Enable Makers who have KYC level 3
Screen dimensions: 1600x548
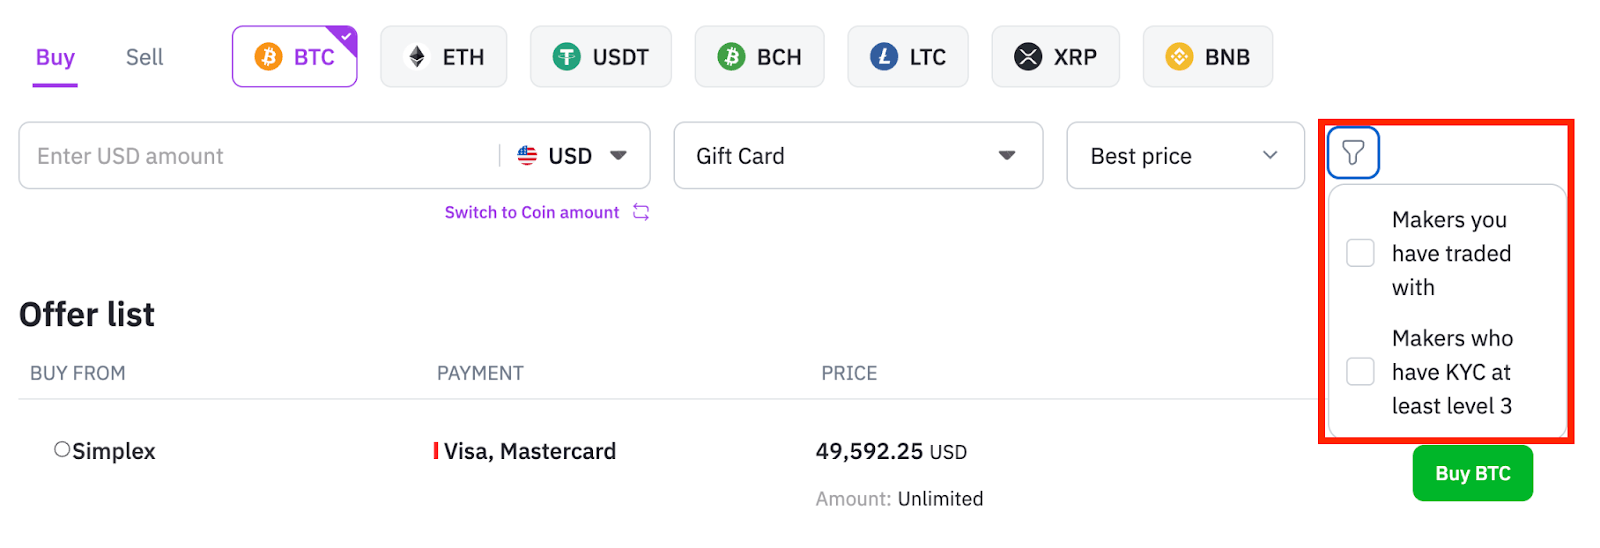1360,372
